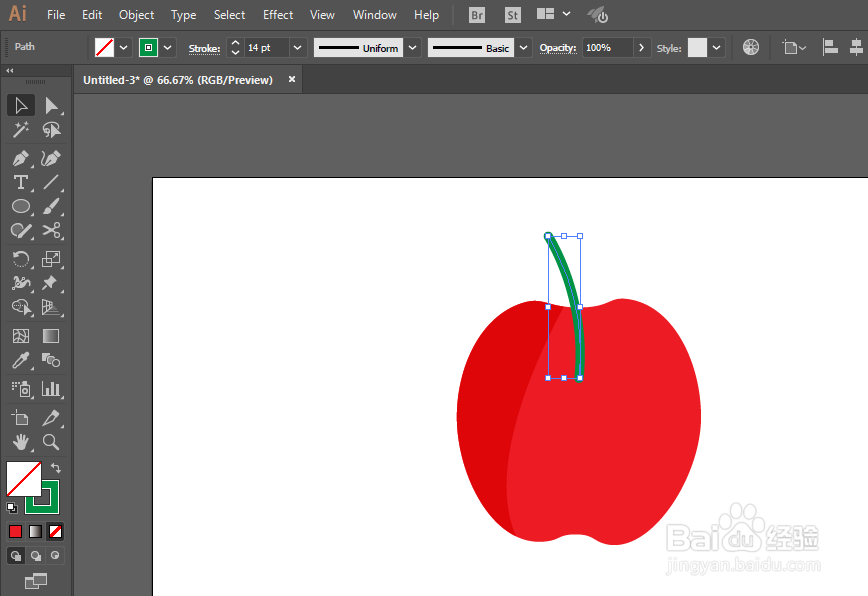868x596 pixels.
Task: Open the stroke weight dropdown
Action: (297, 48)
